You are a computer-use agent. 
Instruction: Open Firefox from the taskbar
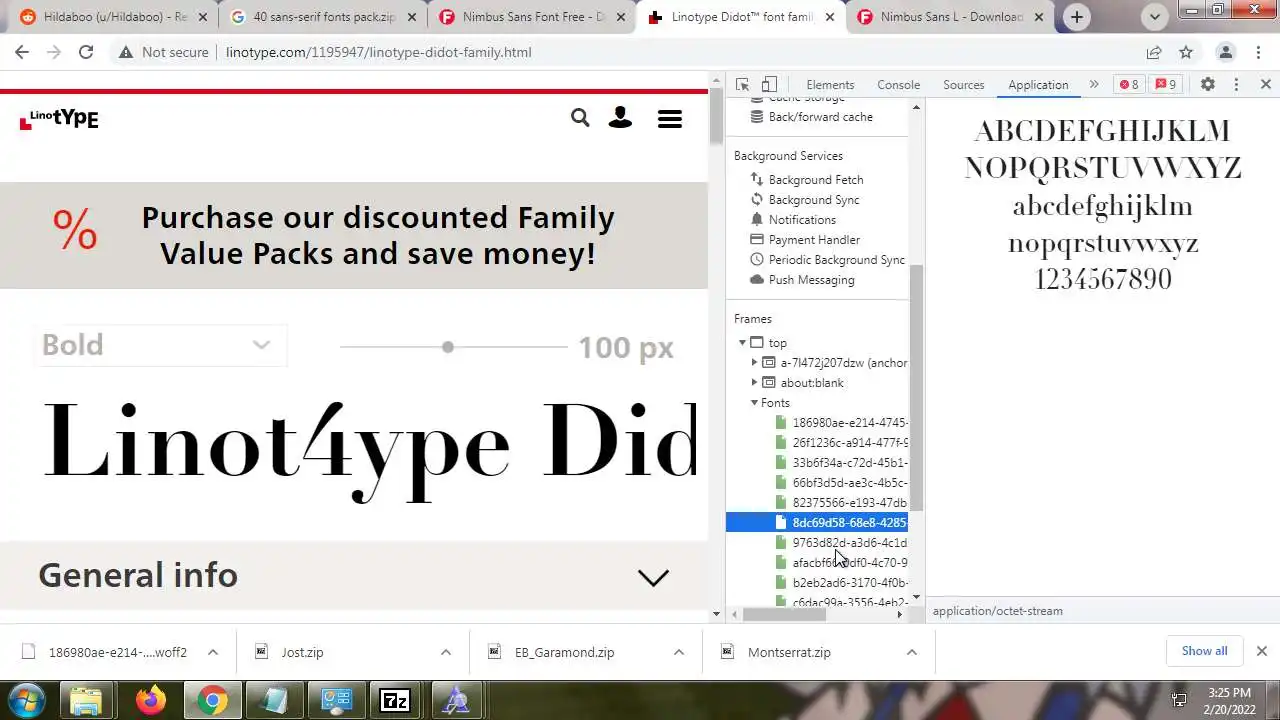click(151, 701)
